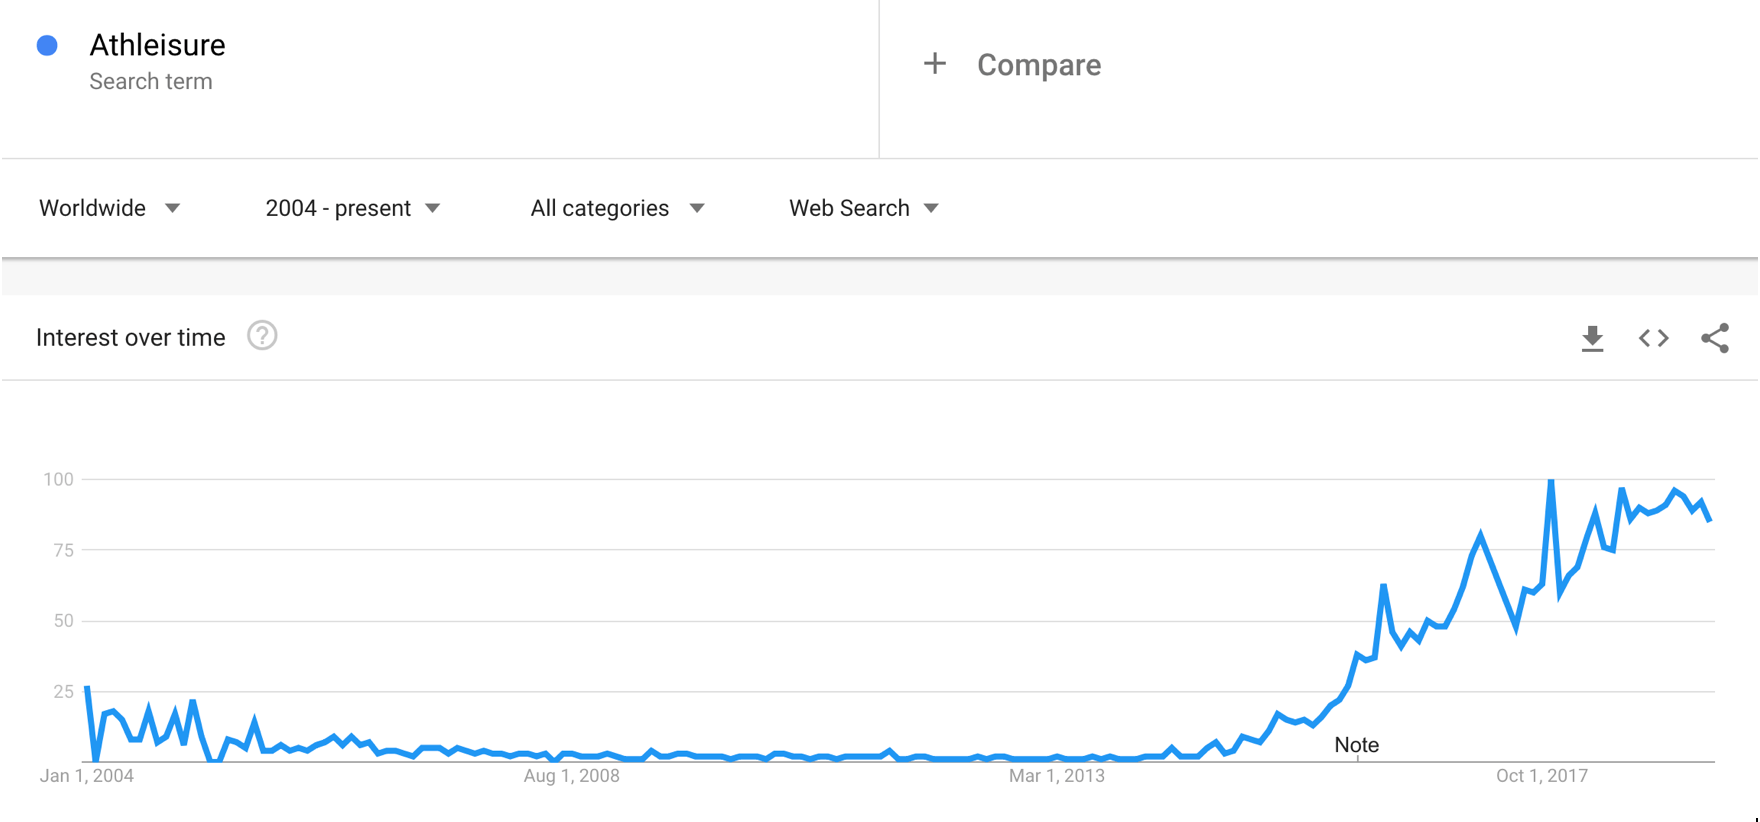The image size is (1760, 822).
Task: Click the Interest over time heading
Action: (x=130, y=338)
